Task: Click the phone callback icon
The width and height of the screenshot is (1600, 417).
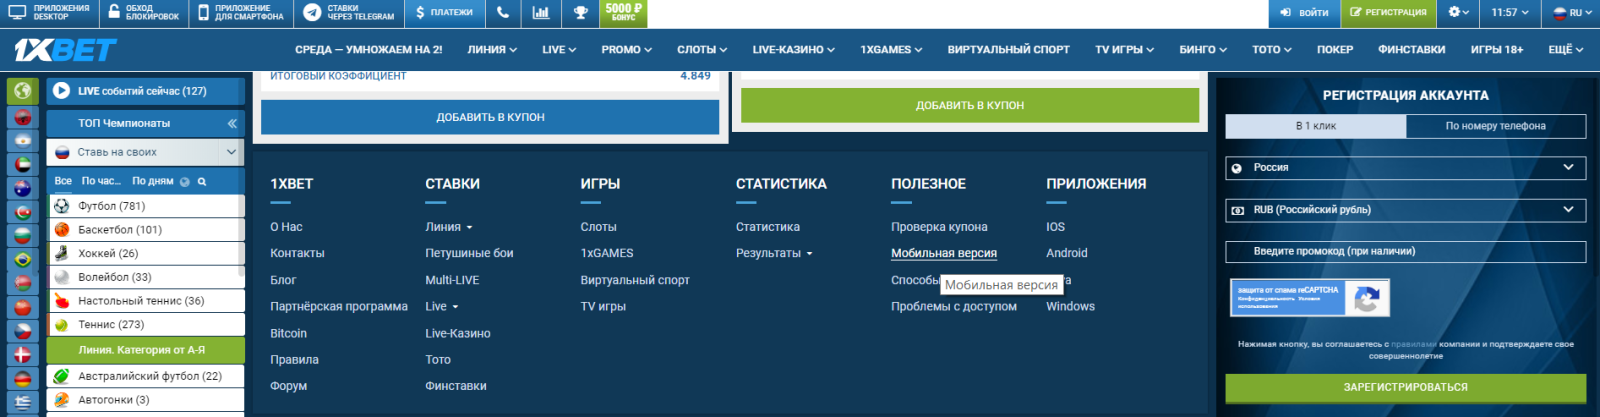Action: click(503, 12)
